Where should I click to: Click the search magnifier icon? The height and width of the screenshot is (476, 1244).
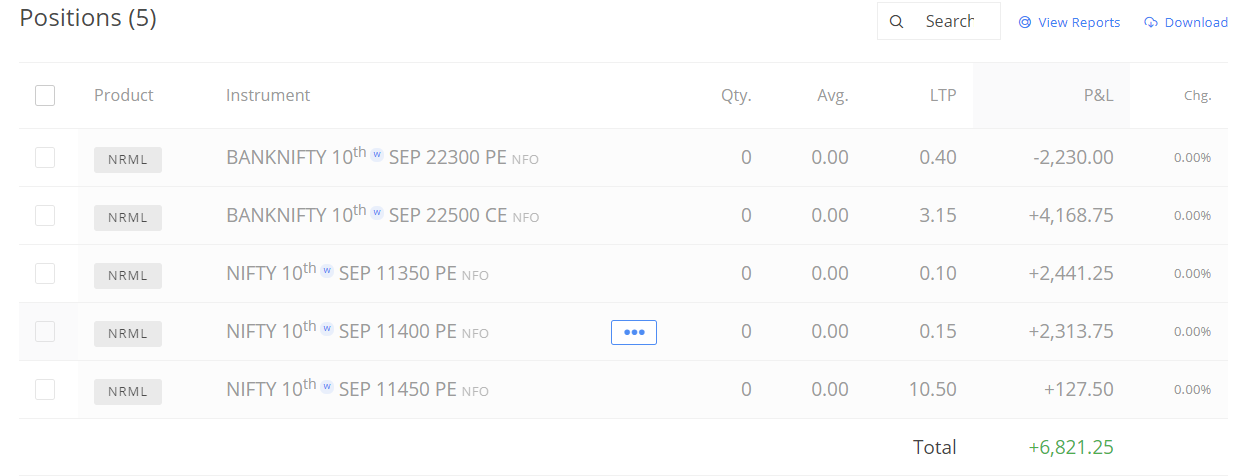click(x=897, y=22)
